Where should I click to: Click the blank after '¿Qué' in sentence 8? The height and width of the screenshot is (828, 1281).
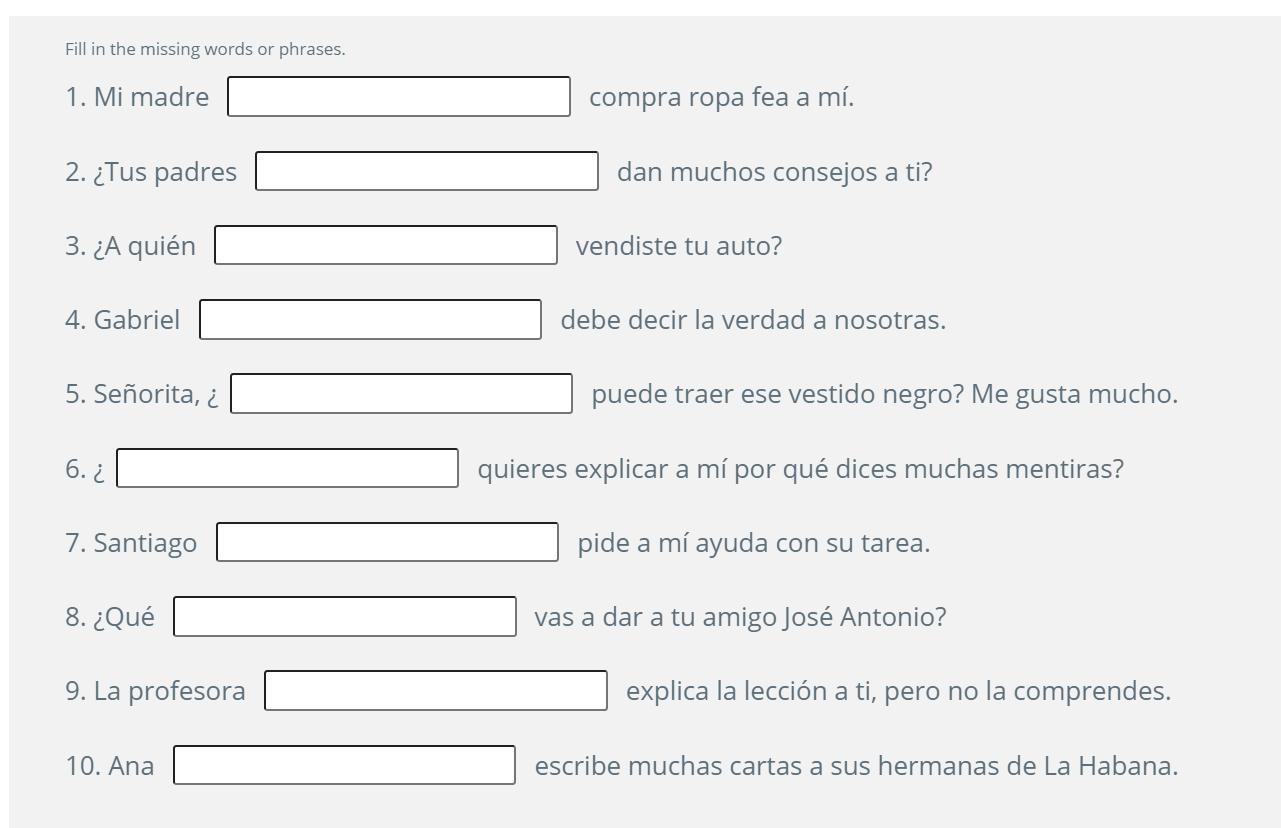tap(345, 617)
